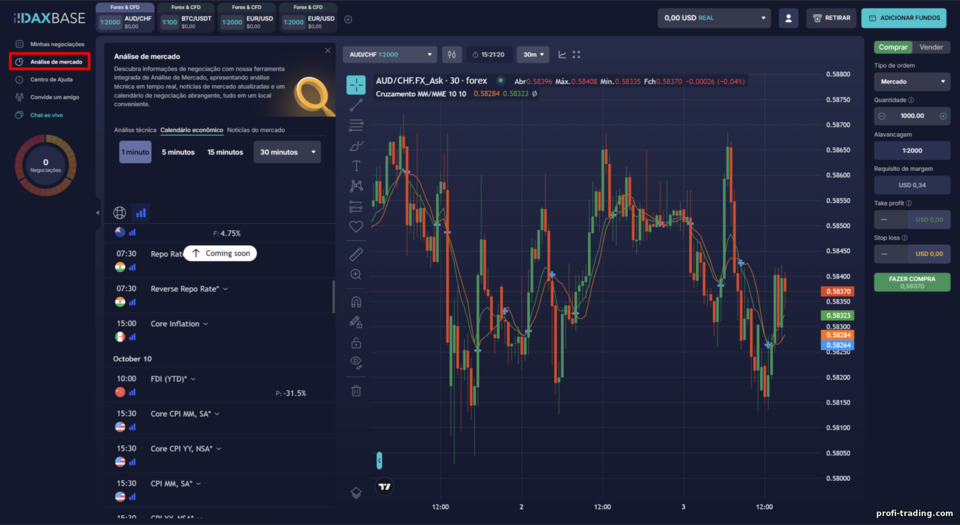This screenshot has width=960, height=525.
Task: Open the indicators line chart icon
Action: click(x=562, y=54)
